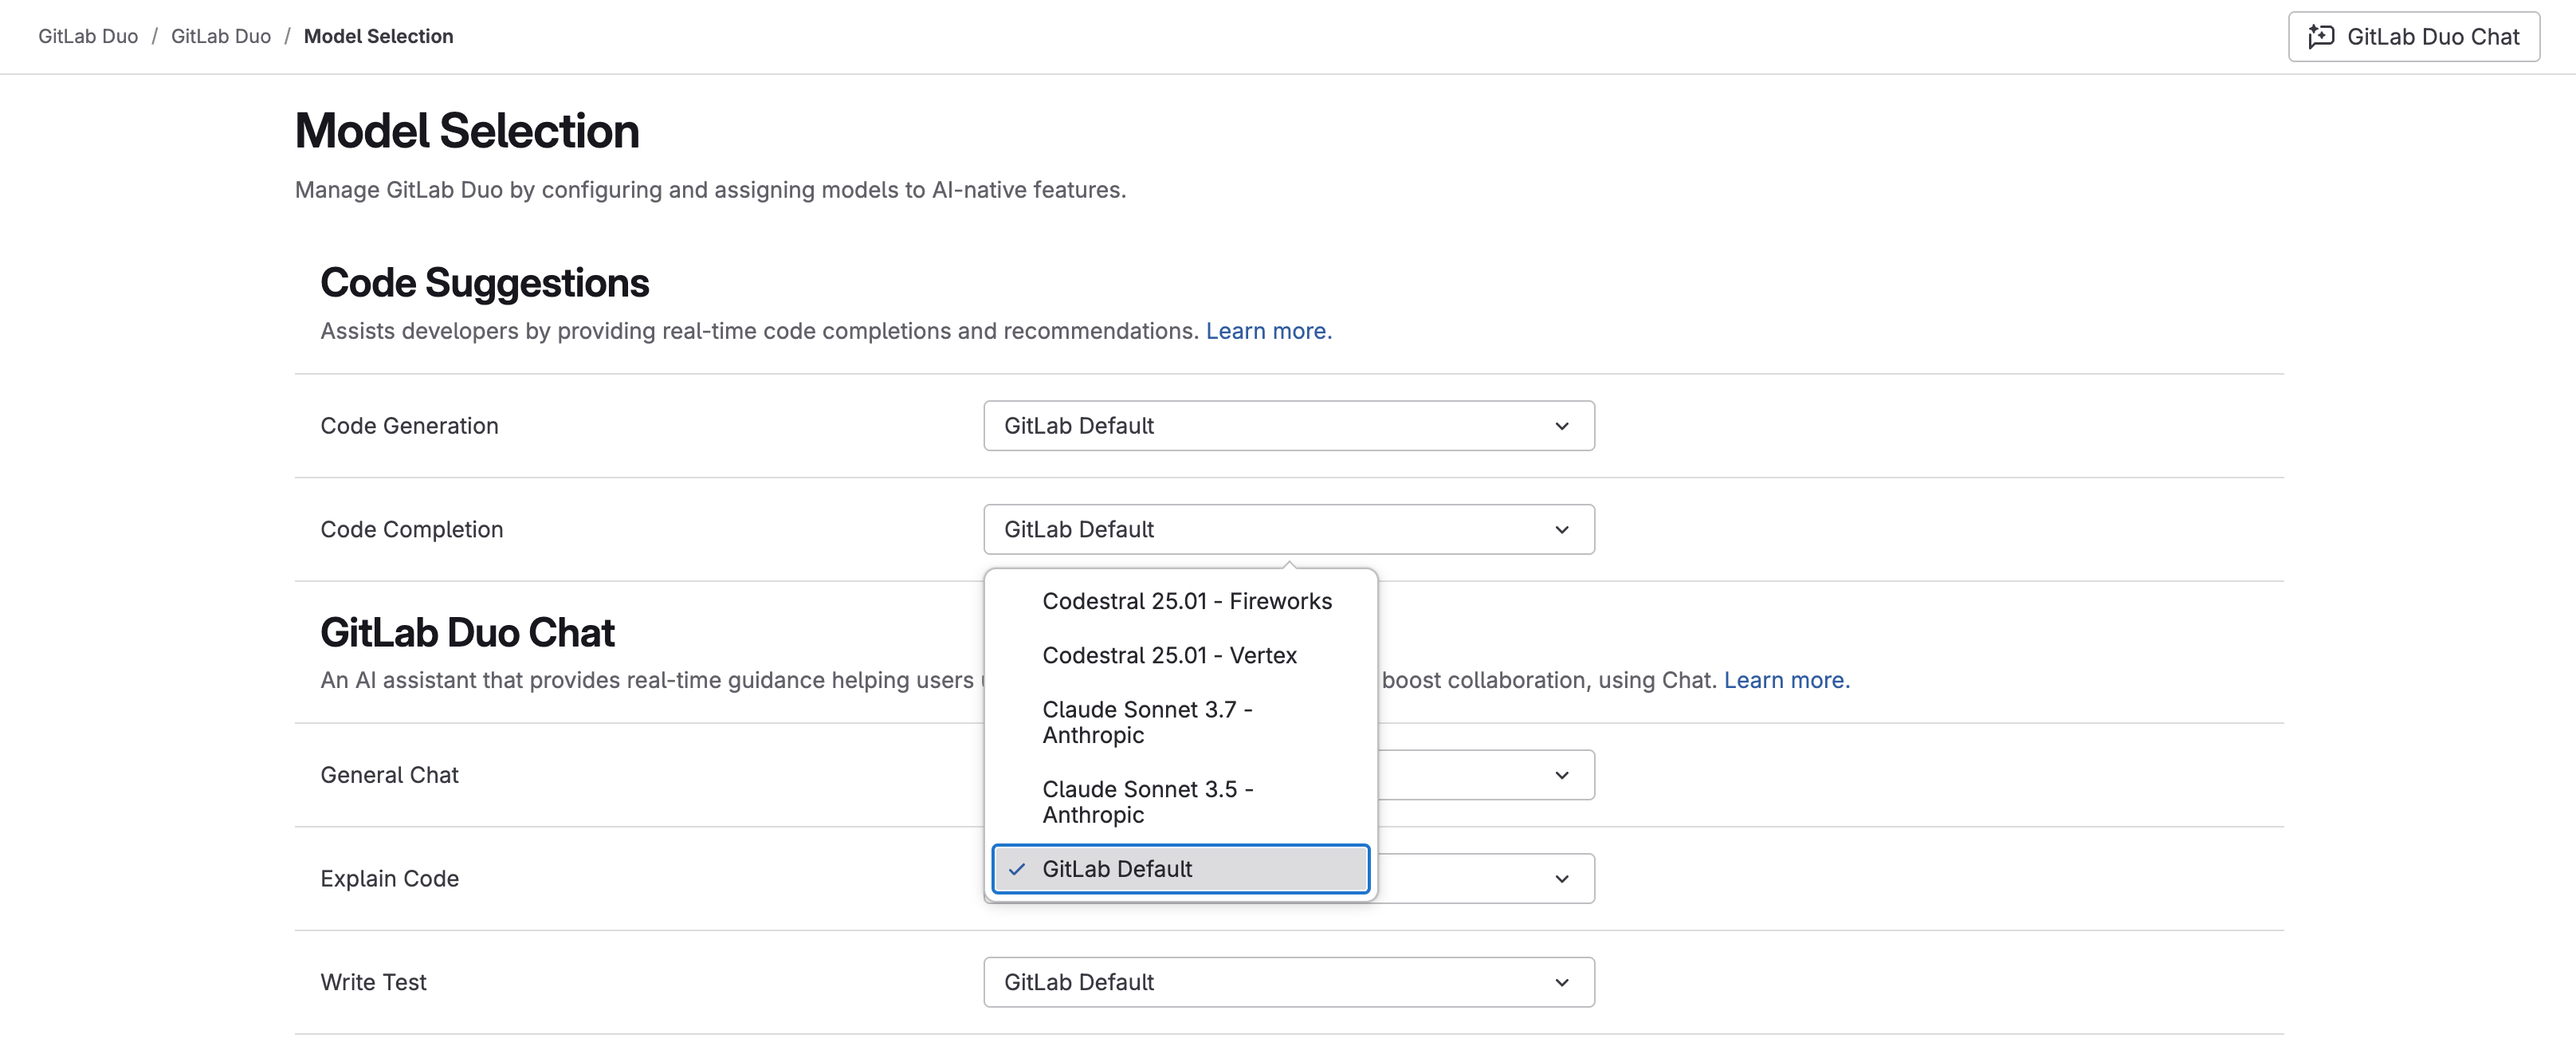Select Claude Sonnet 3.5 - Anthropic model
The width and height of the screenshot is (2576, 1038).
coord(1148,801)
